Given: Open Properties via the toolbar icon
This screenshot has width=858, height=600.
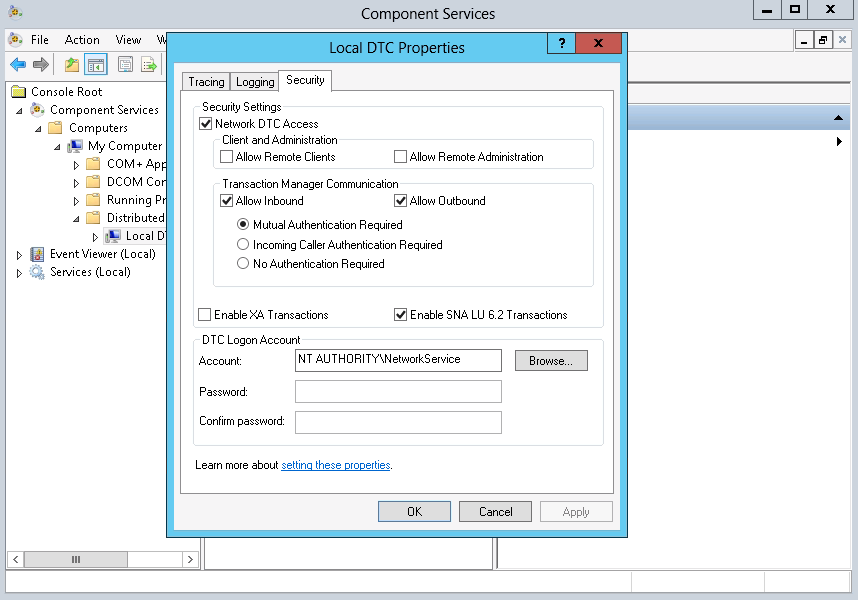Looking at the screenshot, I should [125, 63].
